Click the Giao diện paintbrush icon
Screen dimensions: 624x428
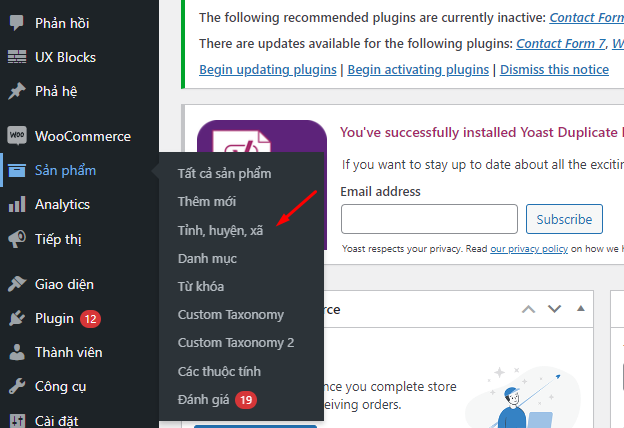click(16, 284)
